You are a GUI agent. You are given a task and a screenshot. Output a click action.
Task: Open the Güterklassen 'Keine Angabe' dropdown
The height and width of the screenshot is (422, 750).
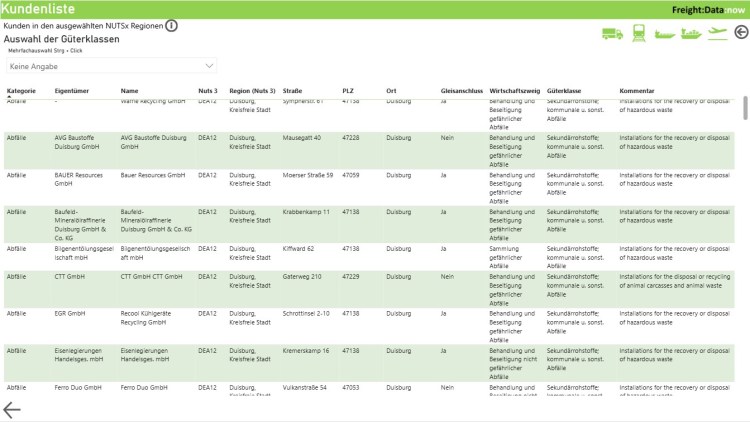click(x=112, y=66)
